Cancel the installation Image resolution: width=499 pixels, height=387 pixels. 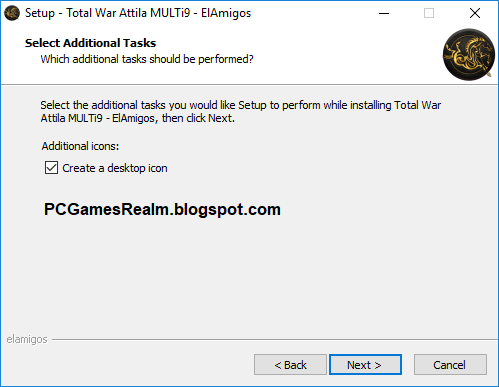click(450, 365)
